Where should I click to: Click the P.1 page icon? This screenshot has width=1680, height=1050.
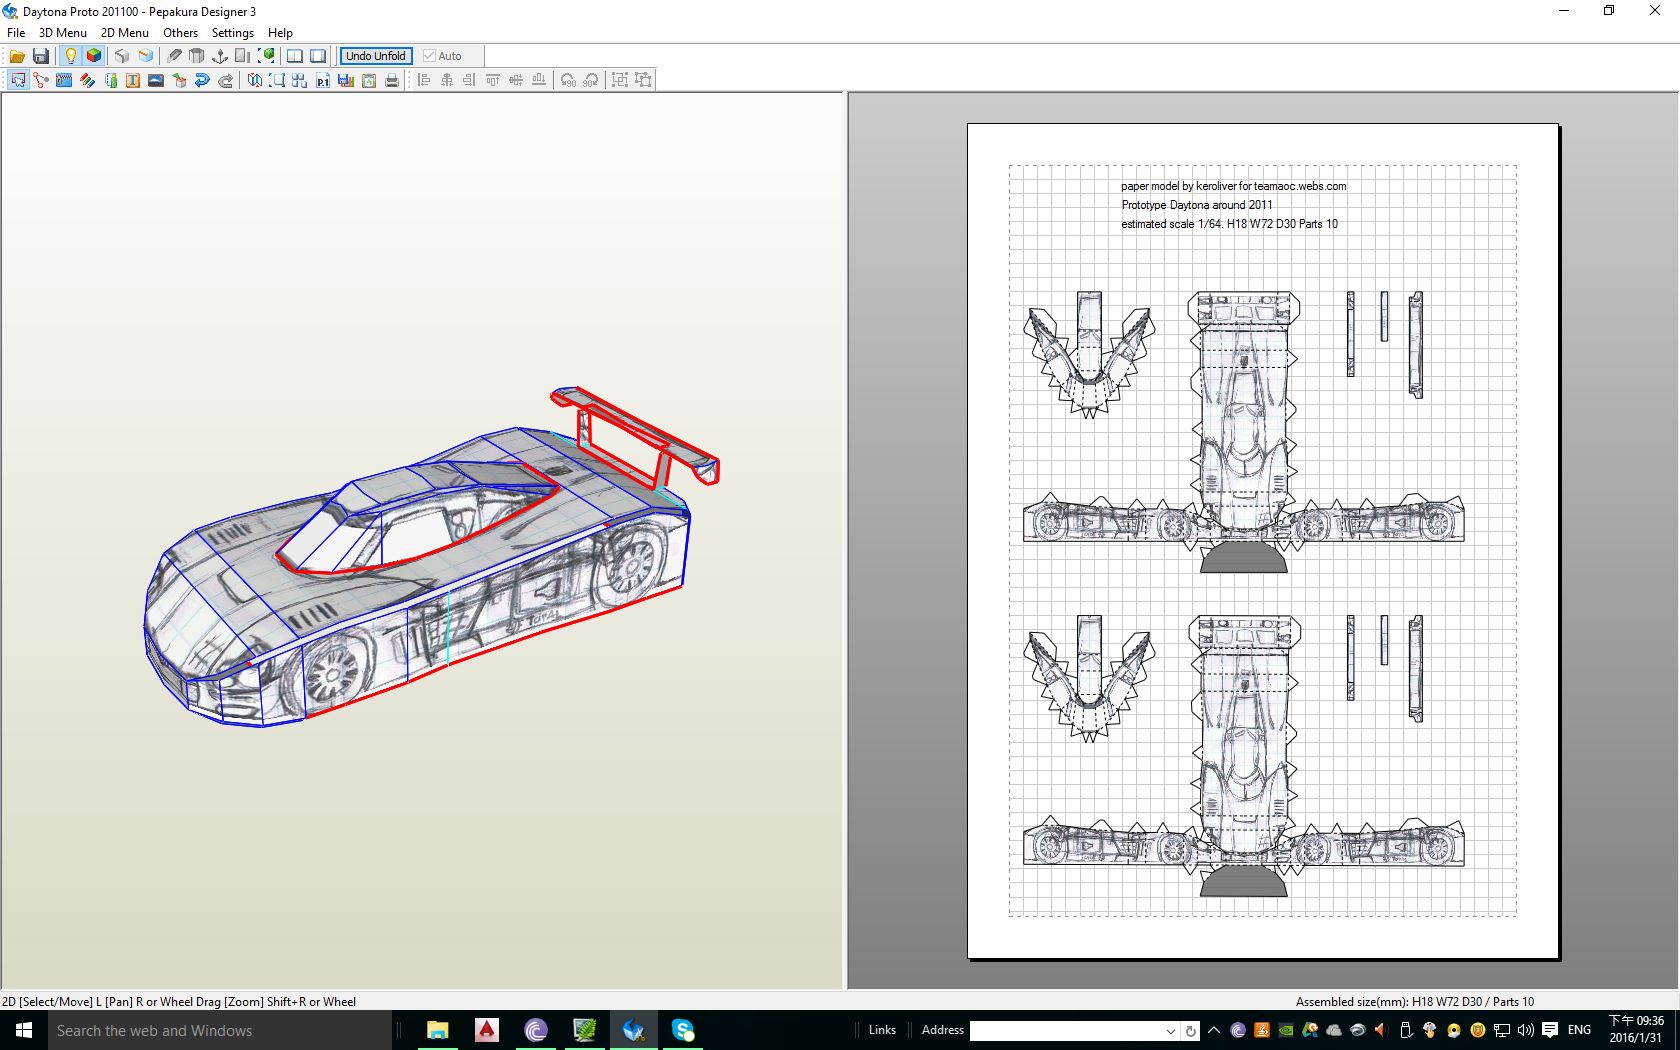[x=322, y=80]
